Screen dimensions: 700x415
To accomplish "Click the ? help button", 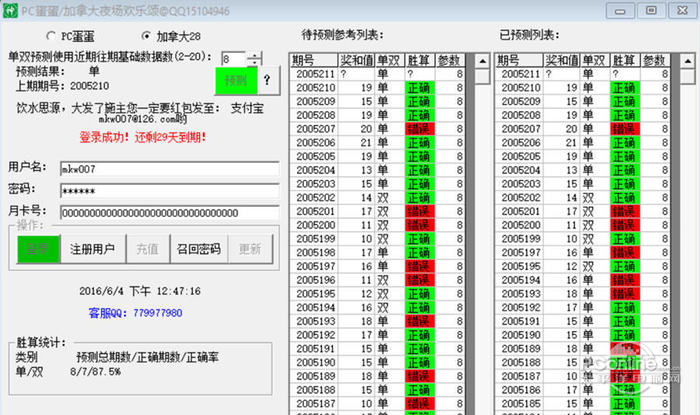I will 267,80.
